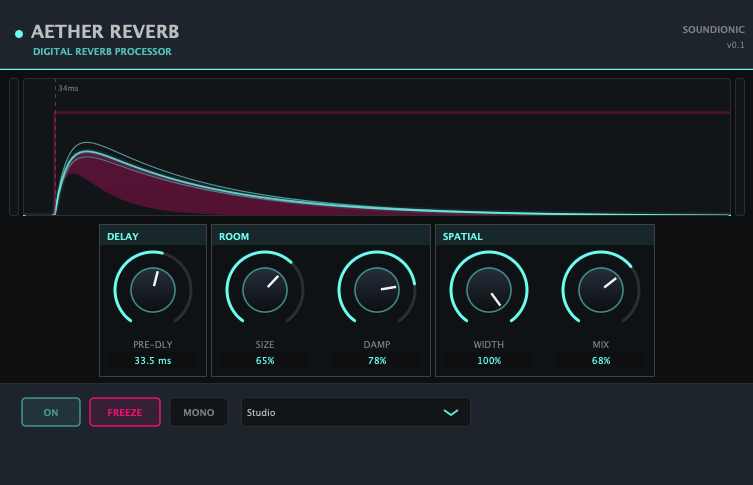Image resolution: width=753 pixels, height=485 pixels.
Task: Click the DAMP label
Action: (377, 344)
